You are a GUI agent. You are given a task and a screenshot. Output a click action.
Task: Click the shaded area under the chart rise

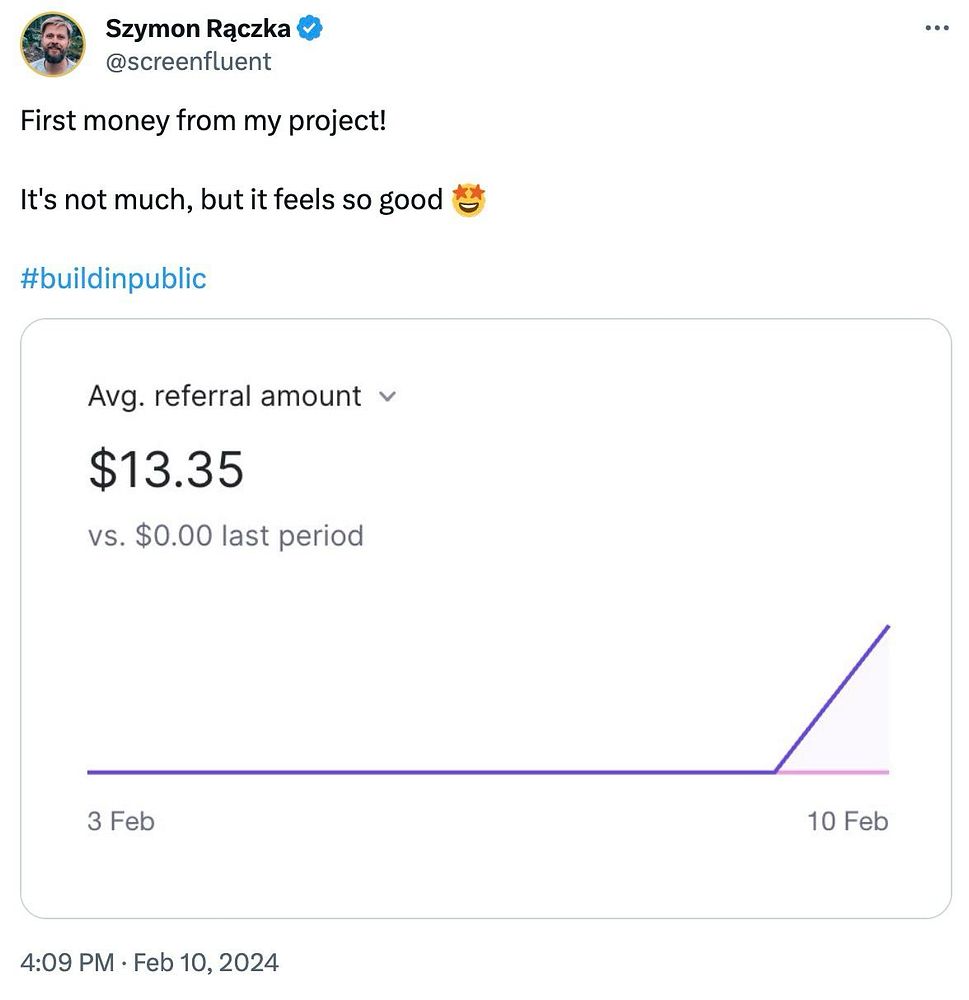tap(858, 730)
